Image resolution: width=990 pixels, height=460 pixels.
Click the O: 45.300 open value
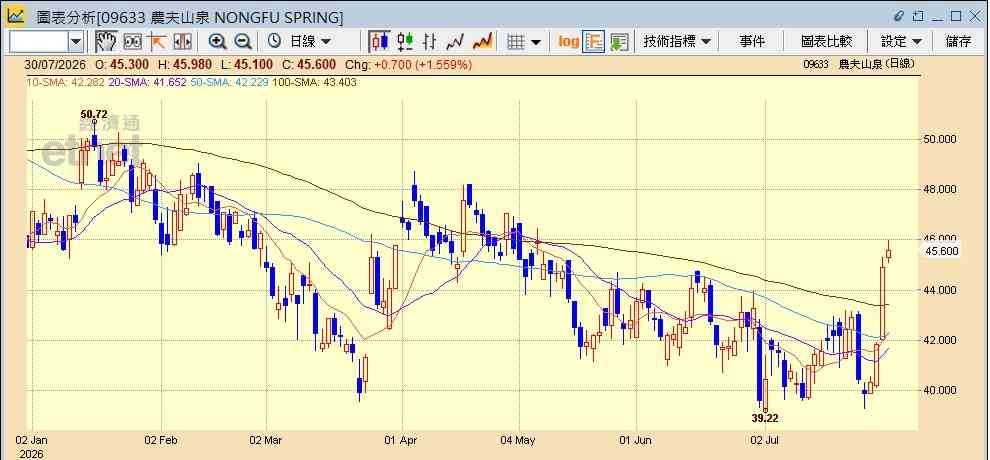(x=123, y=64)
